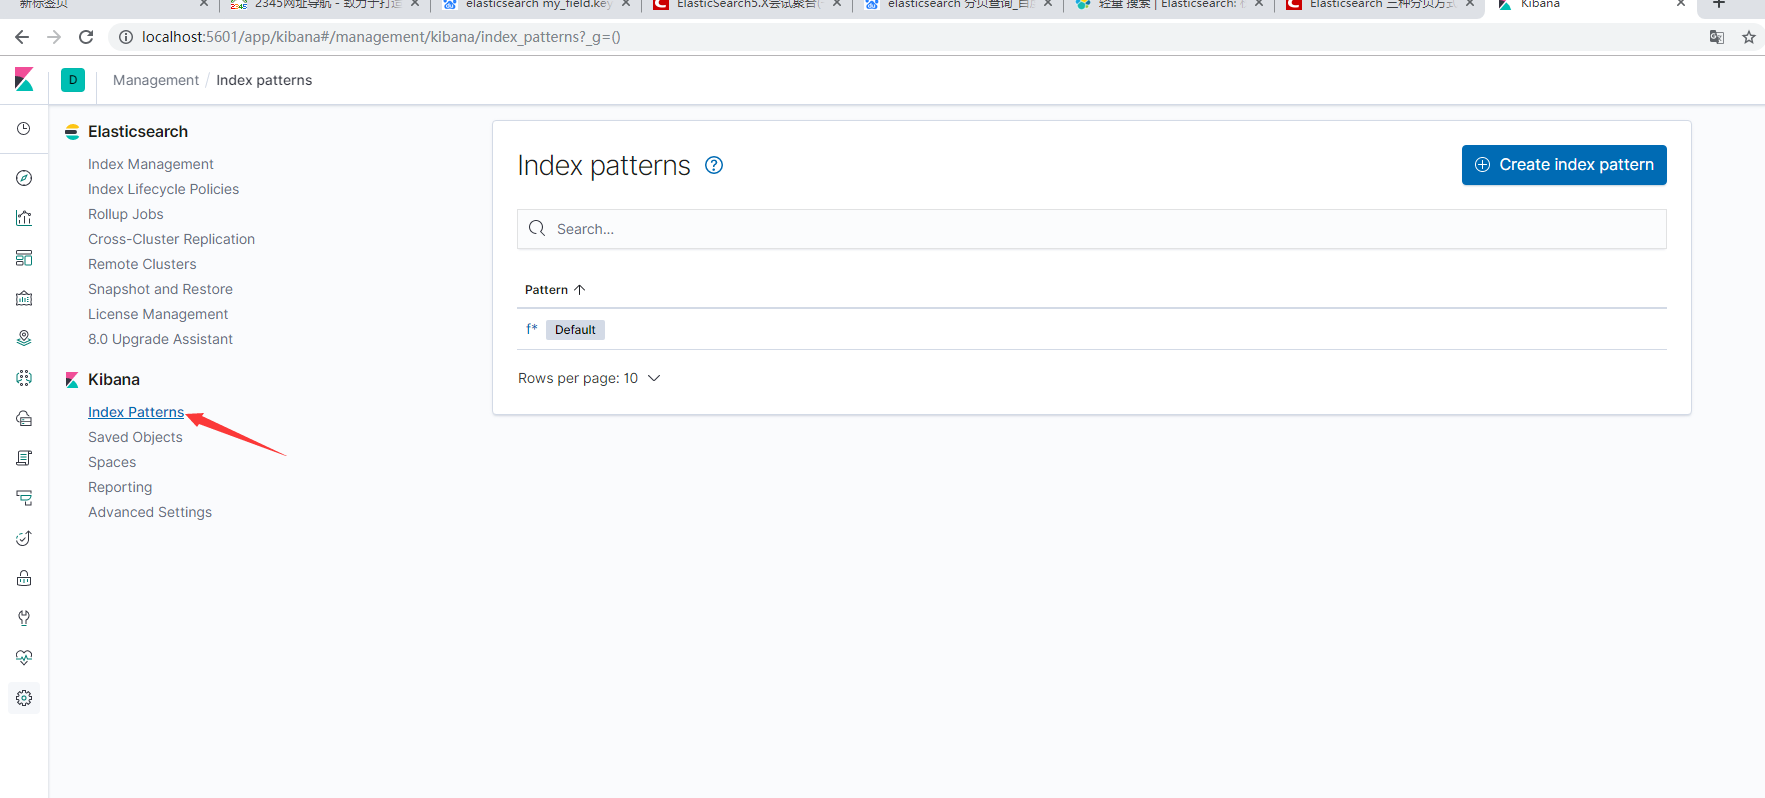Open 8.0 Upgrade Assistant link
The height and width of the screenshot is (798, 1765).
coord(160,339)
